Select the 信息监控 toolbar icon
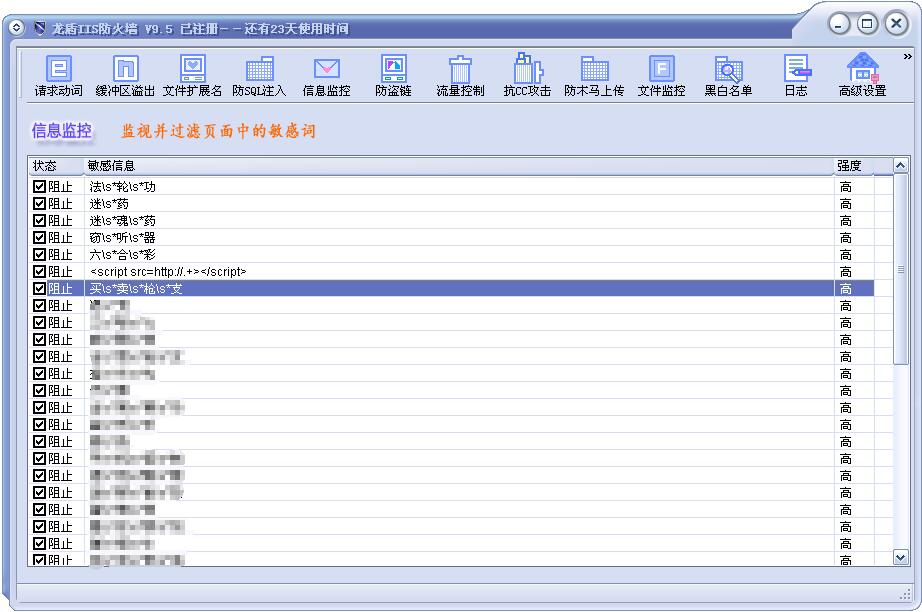This screenshot has width=922, height=612. [x=326, y=76]
